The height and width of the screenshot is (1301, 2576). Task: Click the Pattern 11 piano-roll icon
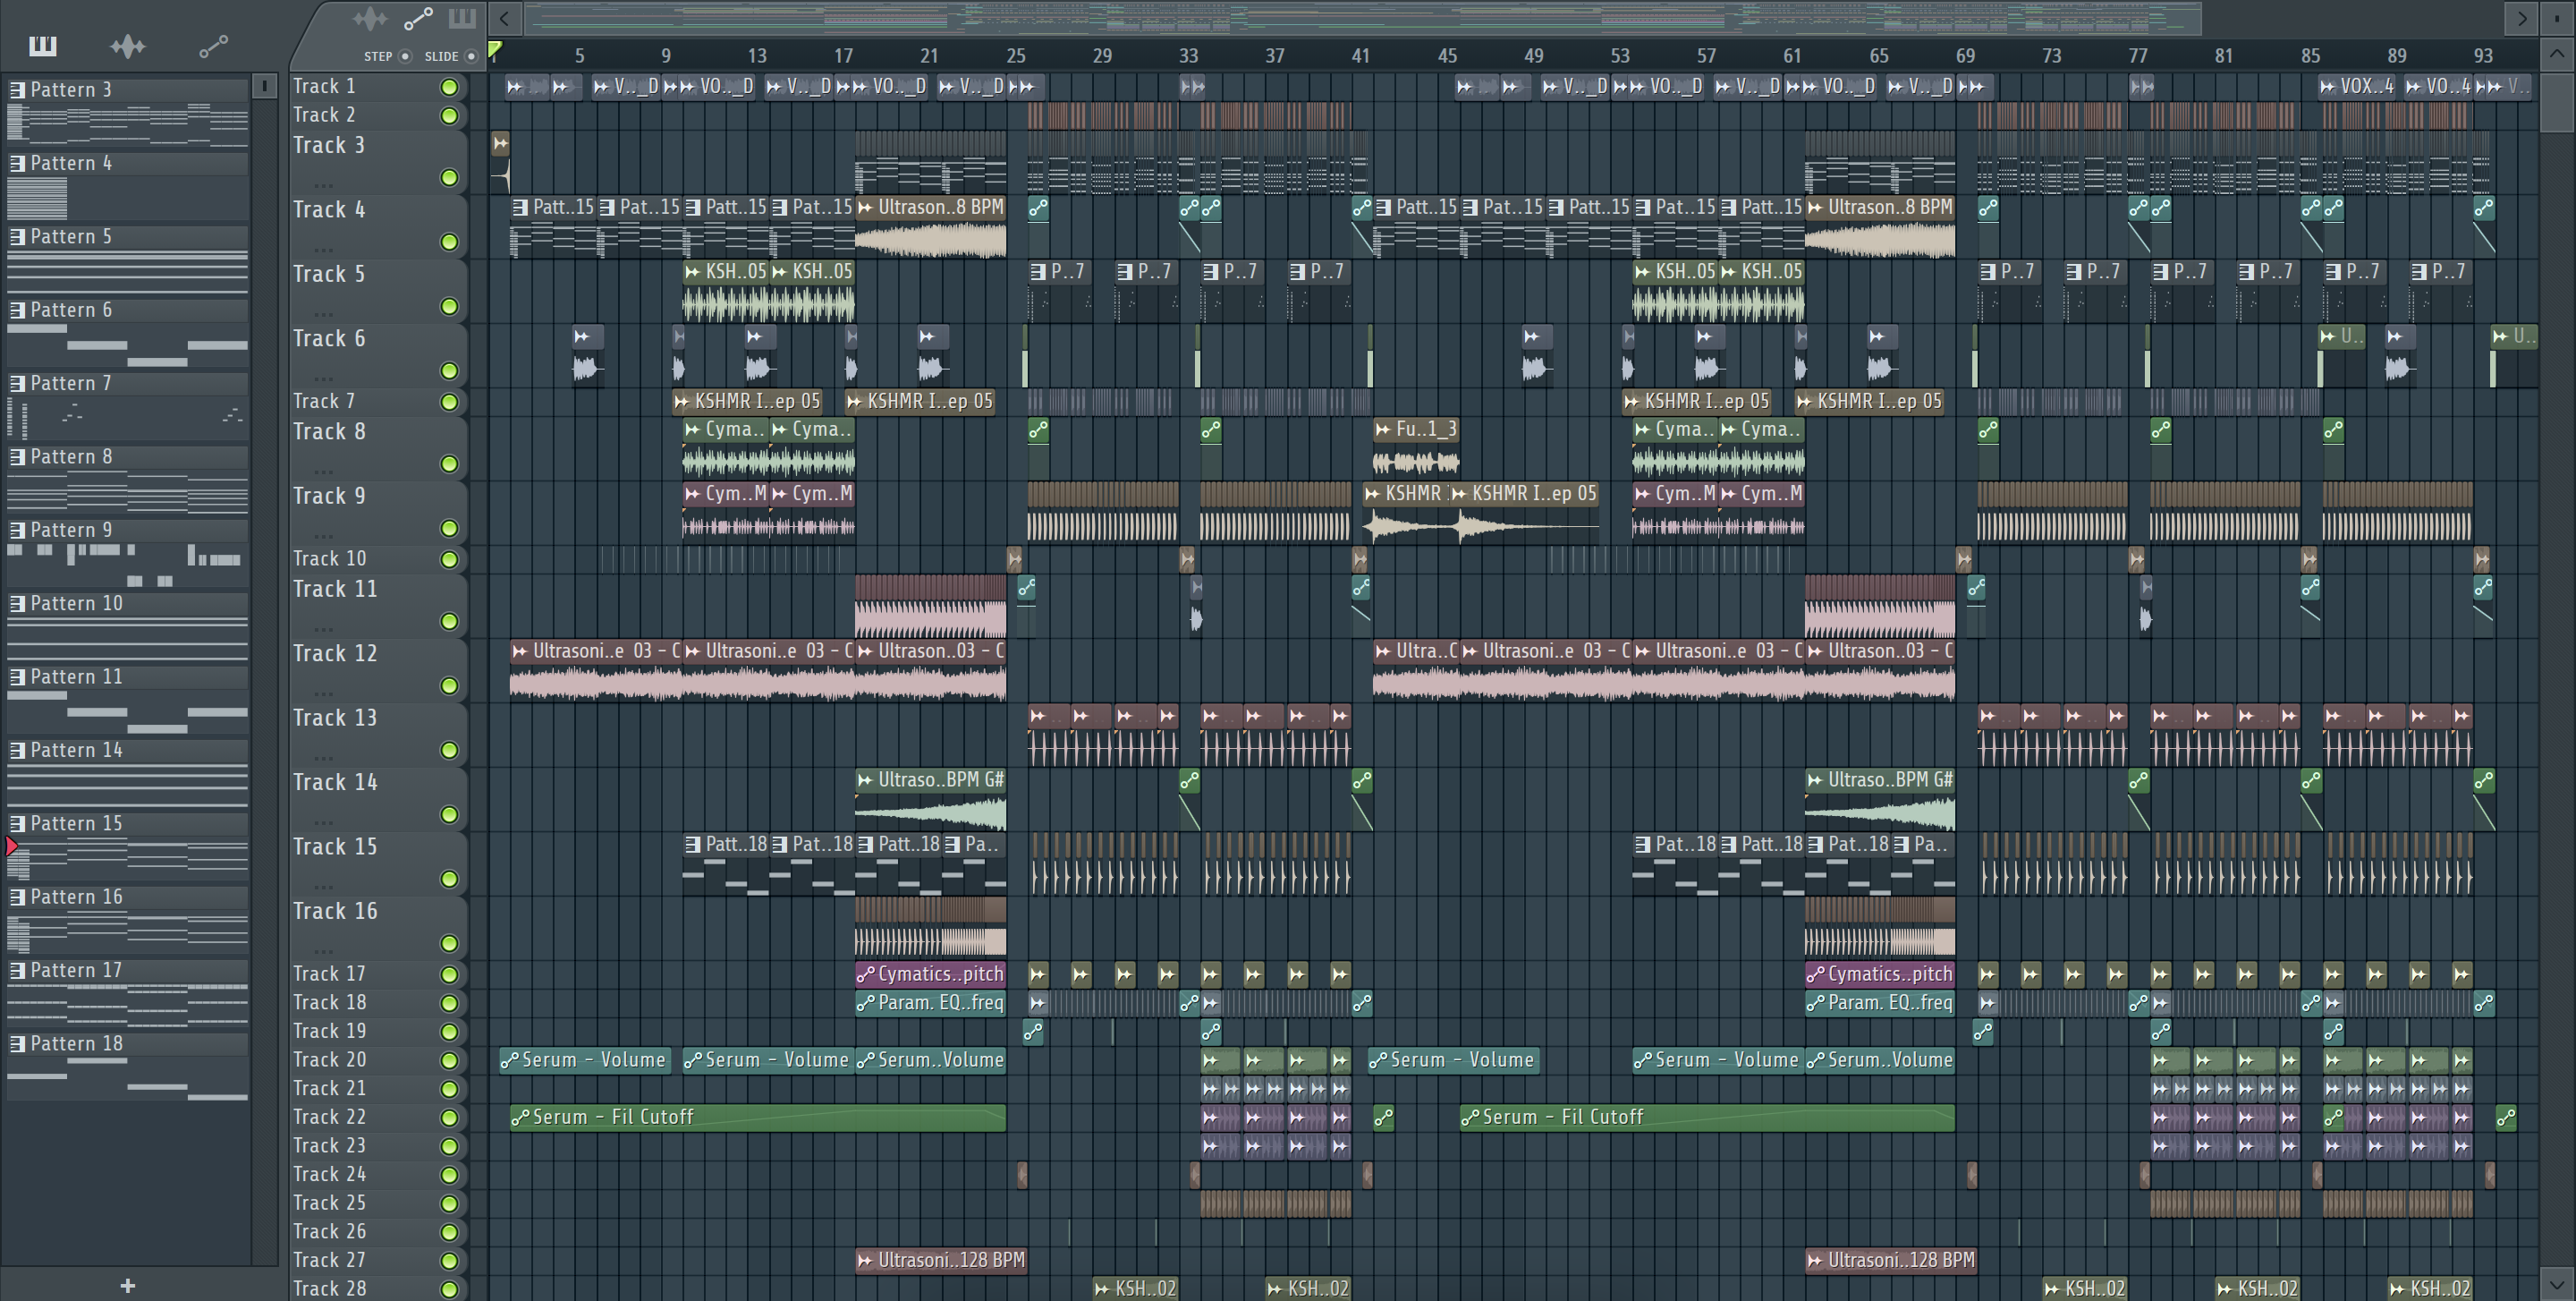coord(17,677)
